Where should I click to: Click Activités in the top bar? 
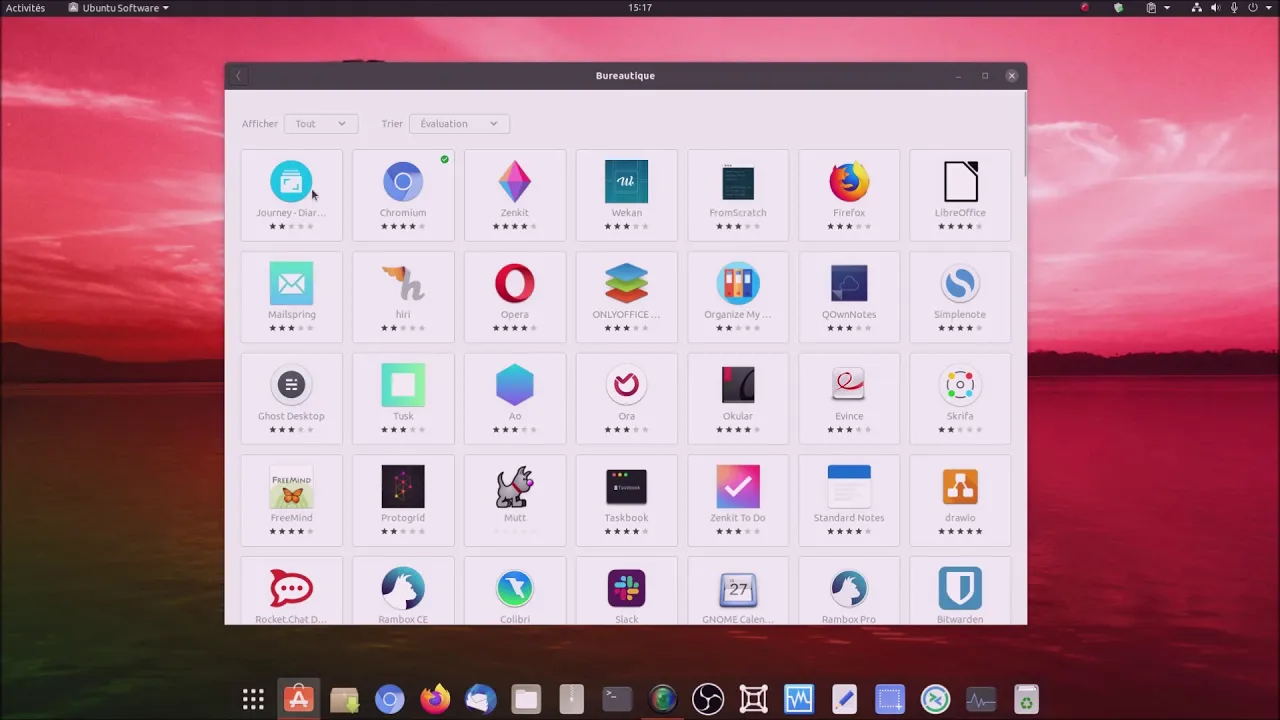[x=25, y=8]
